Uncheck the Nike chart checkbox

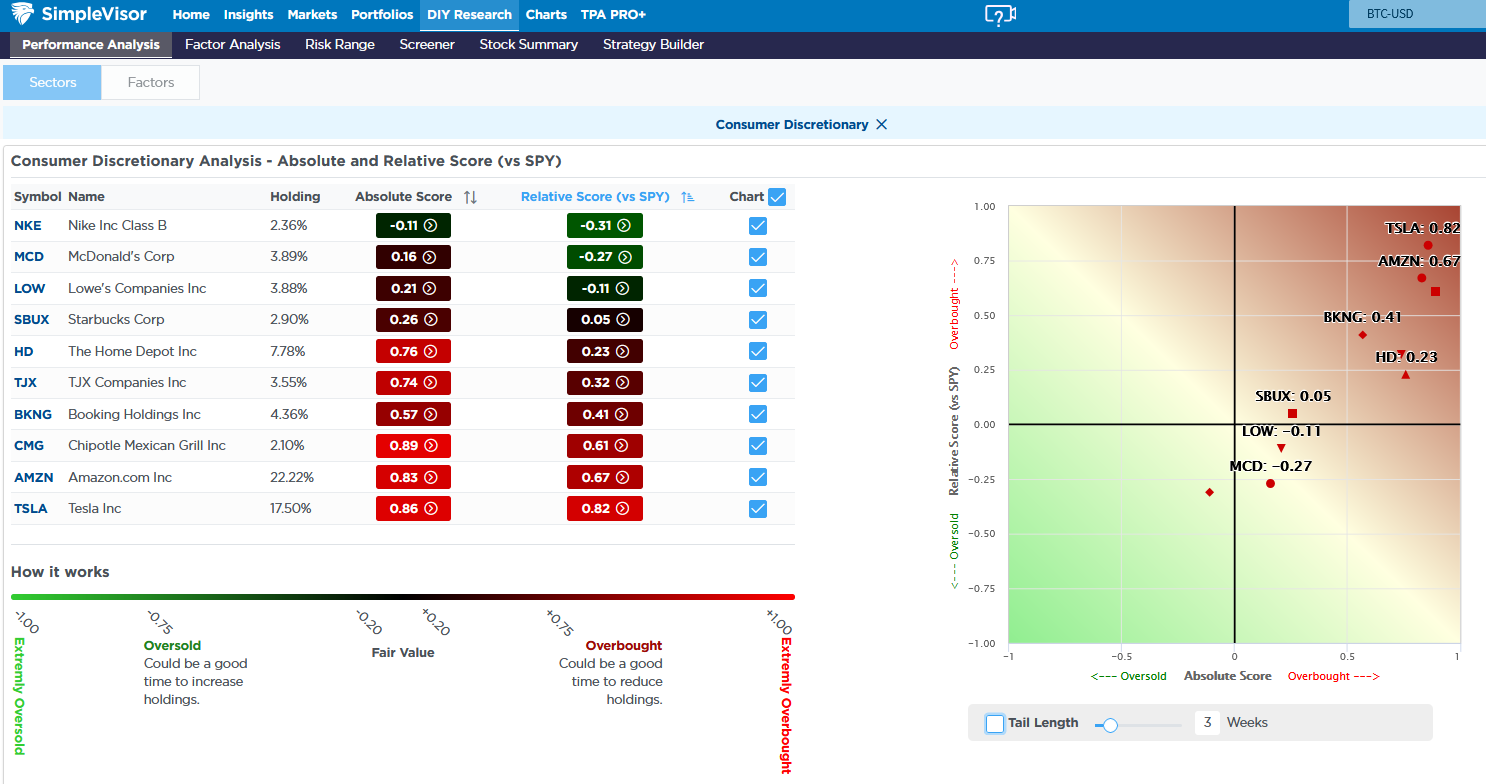758,226
